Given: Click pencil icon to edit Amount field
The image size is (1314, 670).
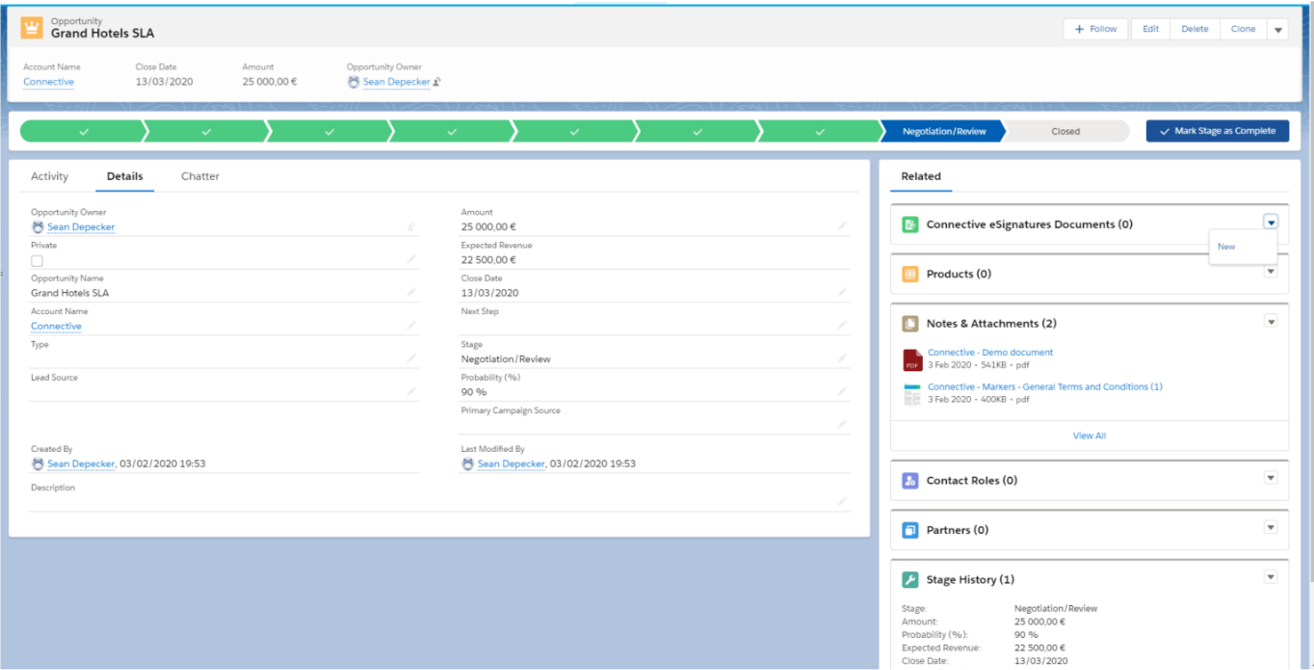Looking at the screenshot, I should tap(842, 227).
